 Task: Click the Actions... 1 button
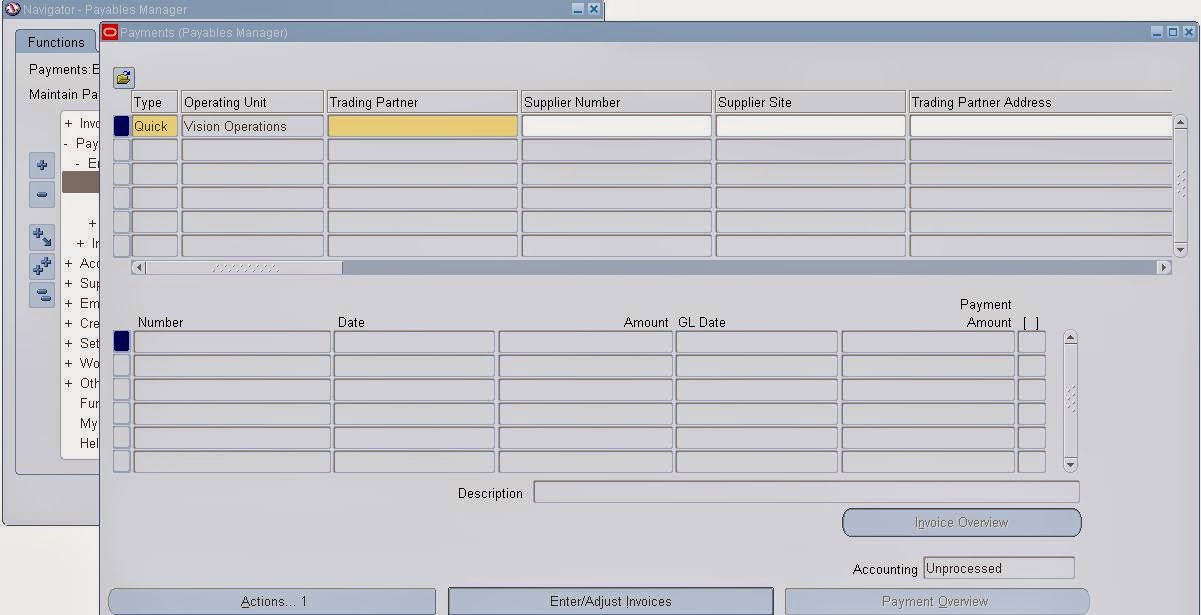coord(273,601)
